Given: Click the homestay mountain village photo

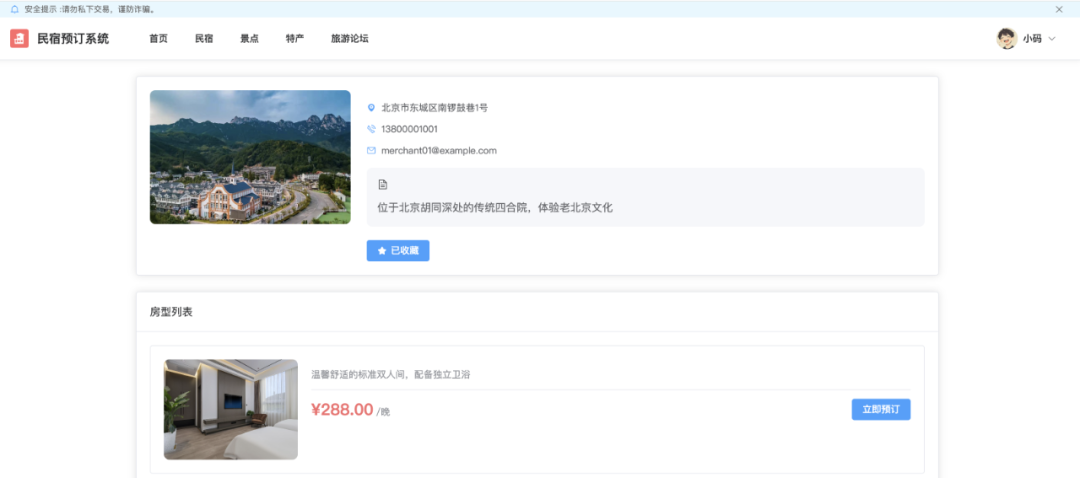Looking at the screenshot, I should click(250, 157).
